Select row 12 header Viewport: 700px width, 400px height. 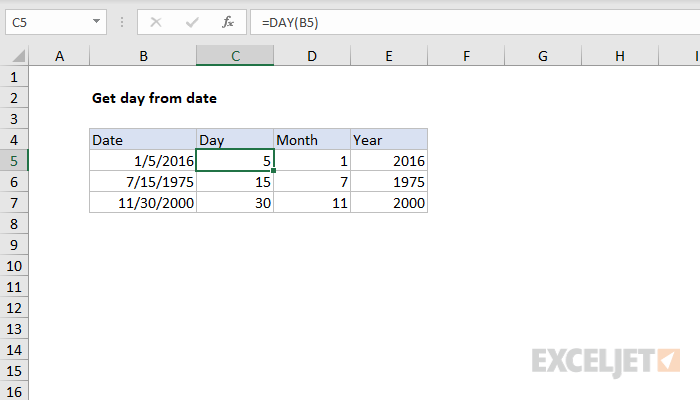point(14,308)
